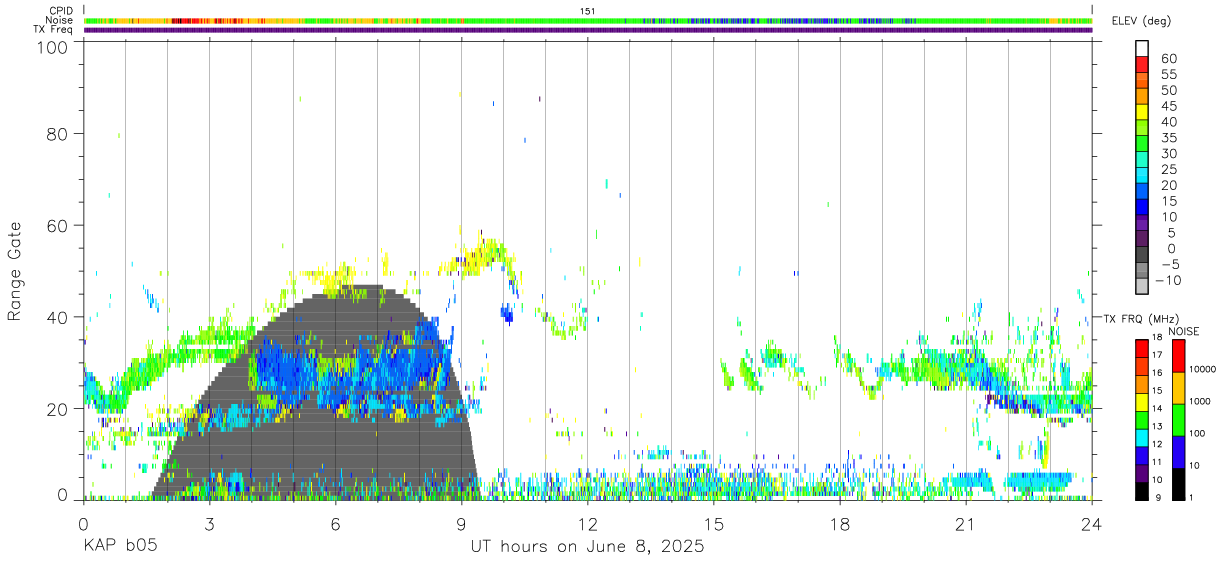The height and width of the screenshot is (567, 1228).
Task: Click the '9' tick on the UT hours axis
Action: pos(461,523)
